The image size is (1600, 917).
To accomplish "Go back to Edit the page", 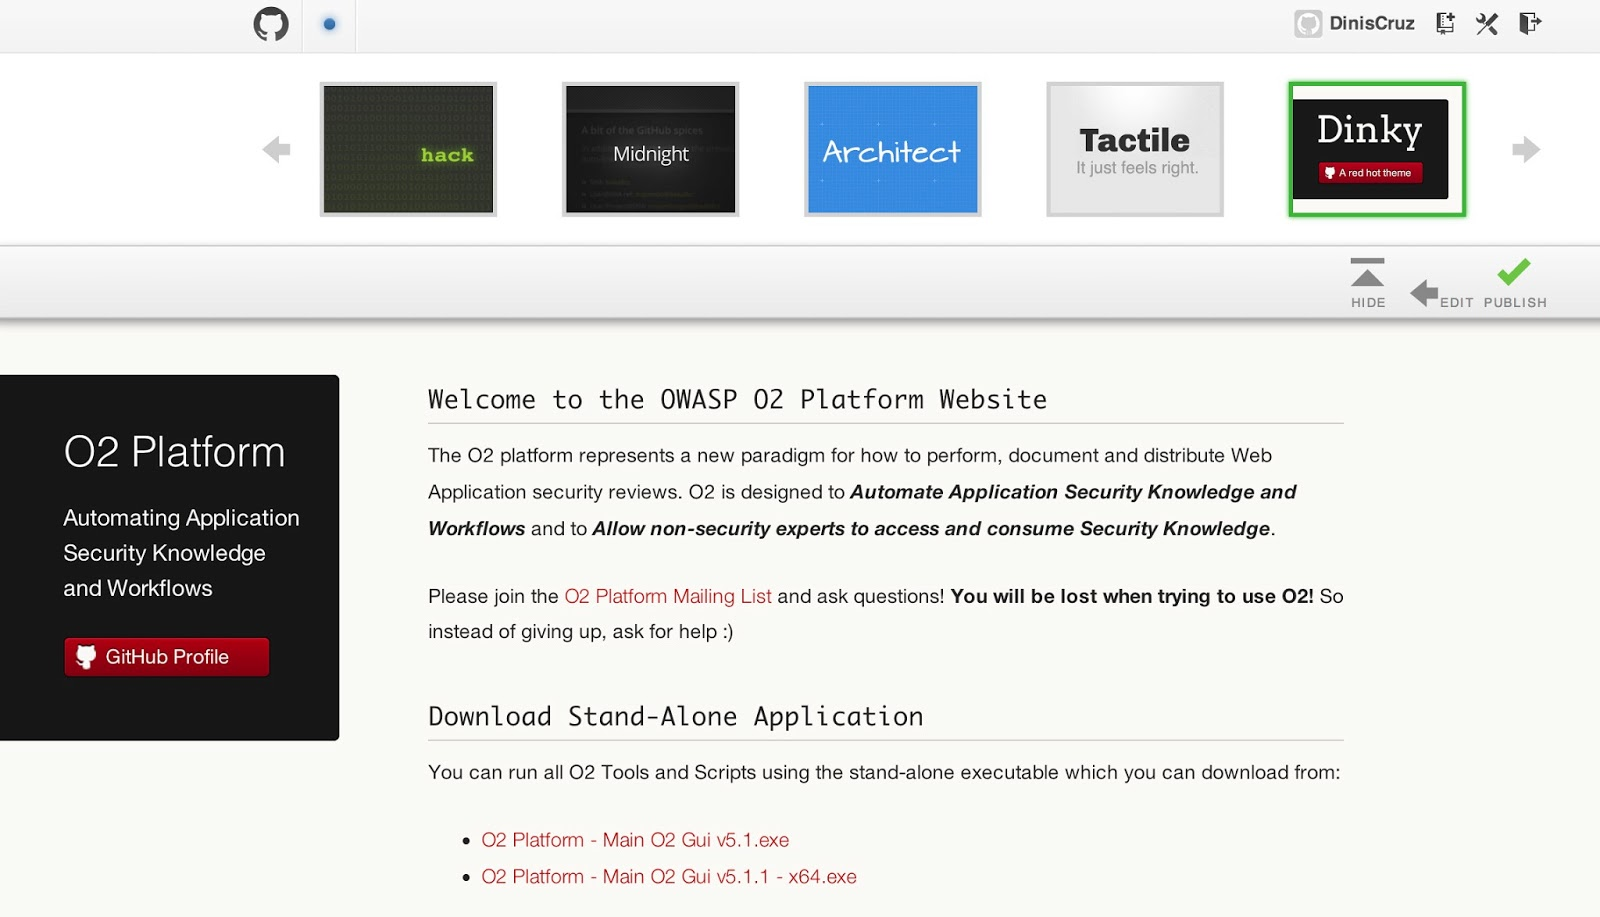I will (1439, 294).
